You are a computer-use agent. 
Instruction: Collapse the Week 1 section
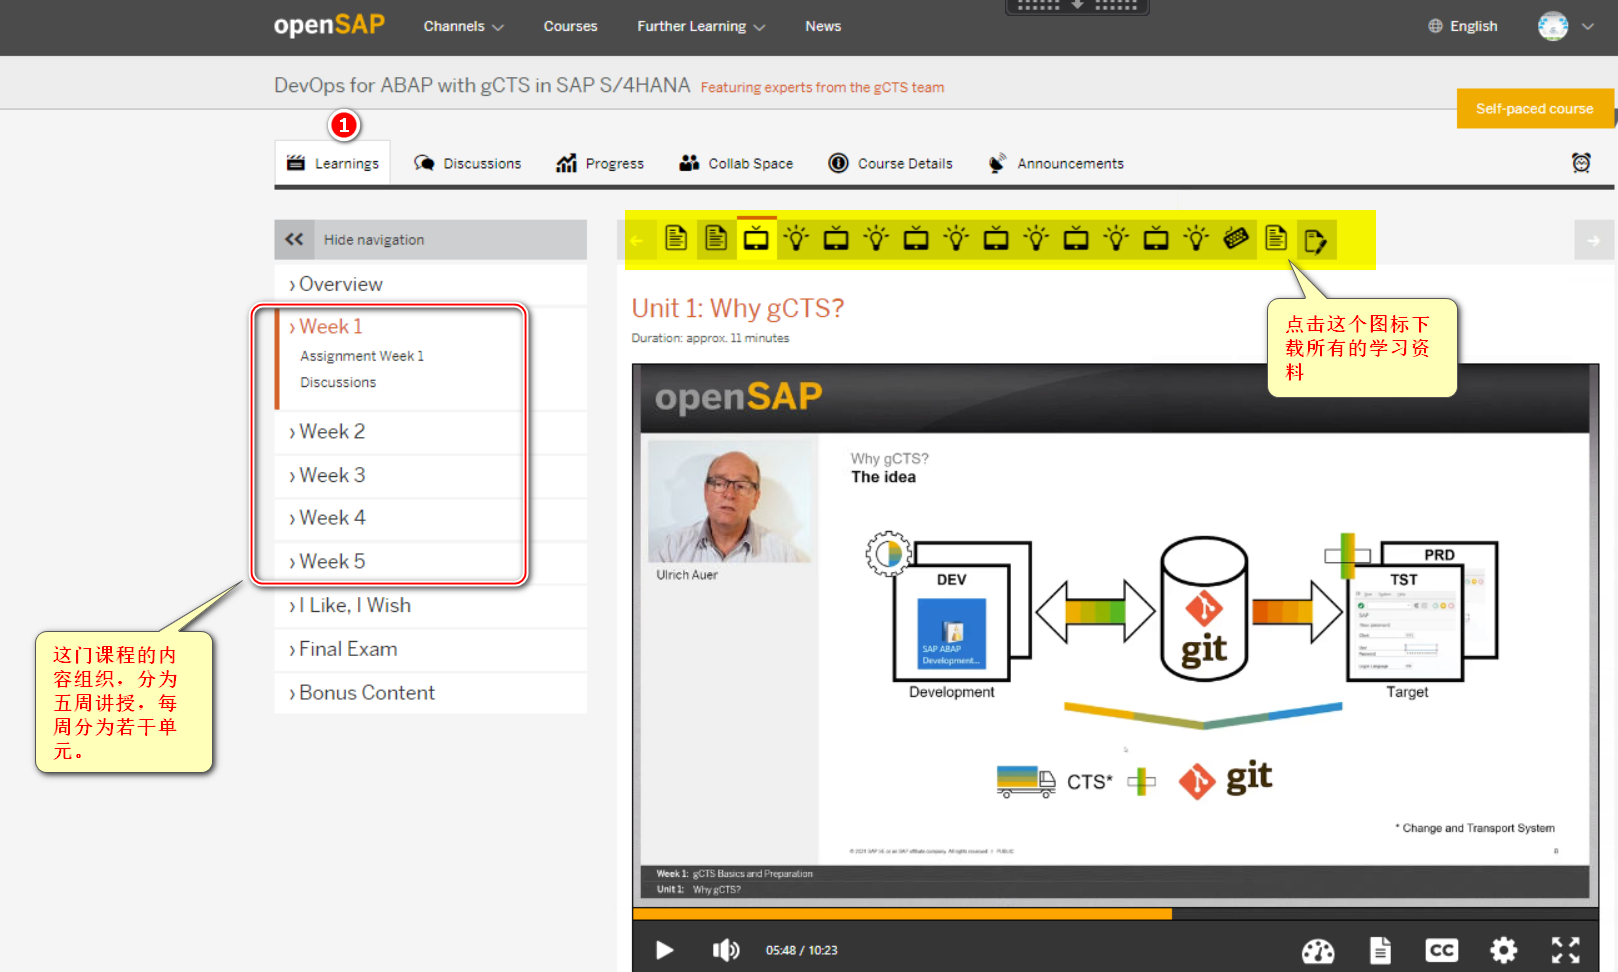(x=331, y=327)
